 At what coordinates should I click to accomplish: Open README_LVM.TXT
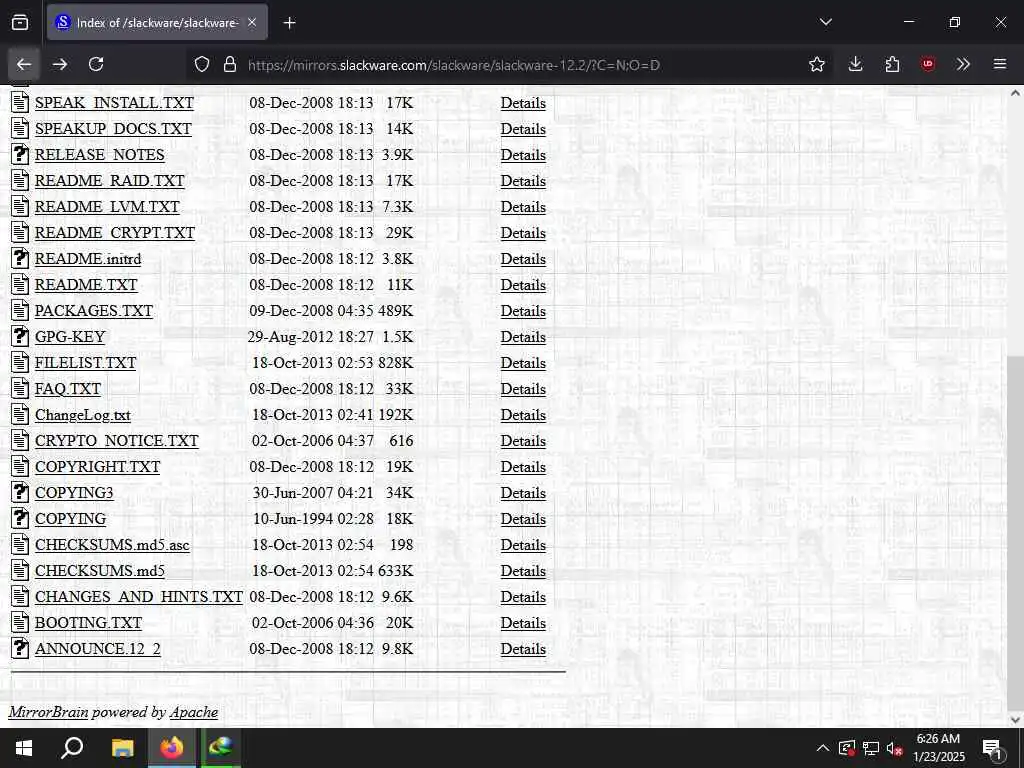[106, 207]
